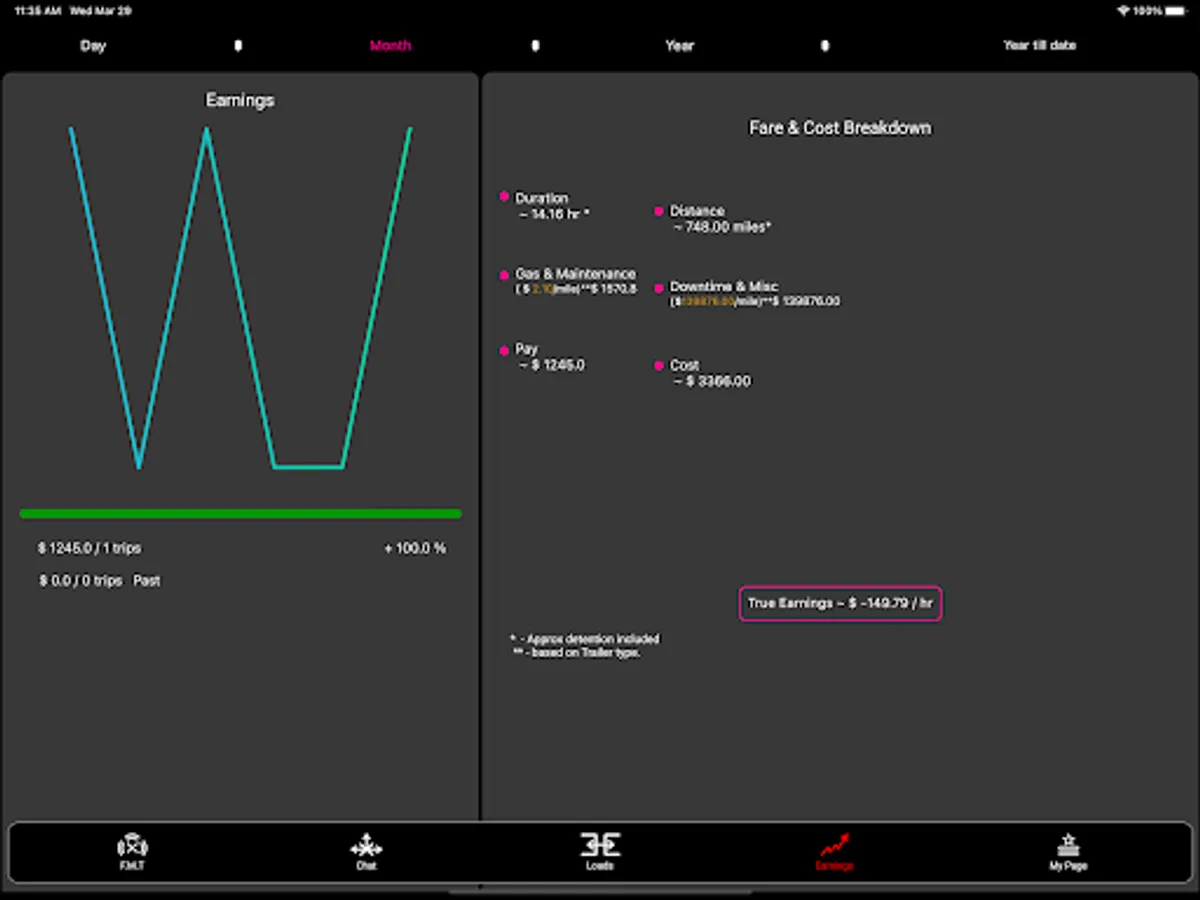
Task: Click the pink bullet beside Duration
Action: pos(505,197)
